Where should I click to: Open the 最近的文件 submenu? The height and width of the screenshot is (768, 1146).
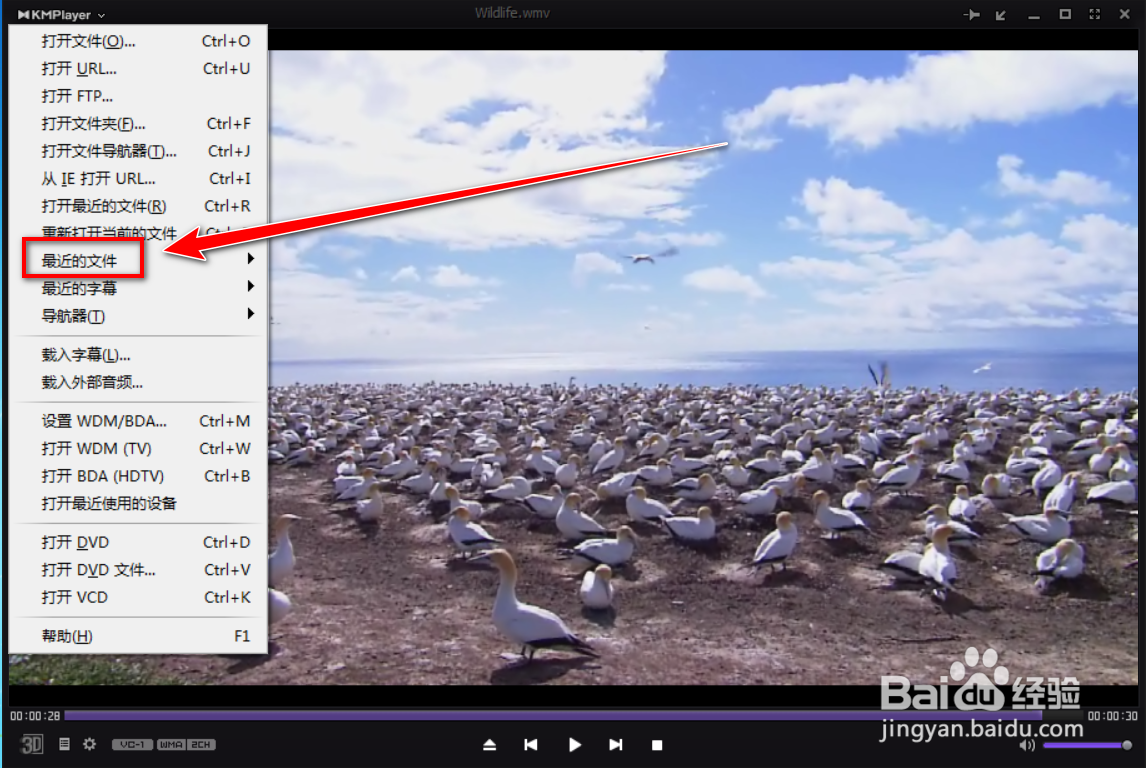pyautogui.click(x=139, y=260)
